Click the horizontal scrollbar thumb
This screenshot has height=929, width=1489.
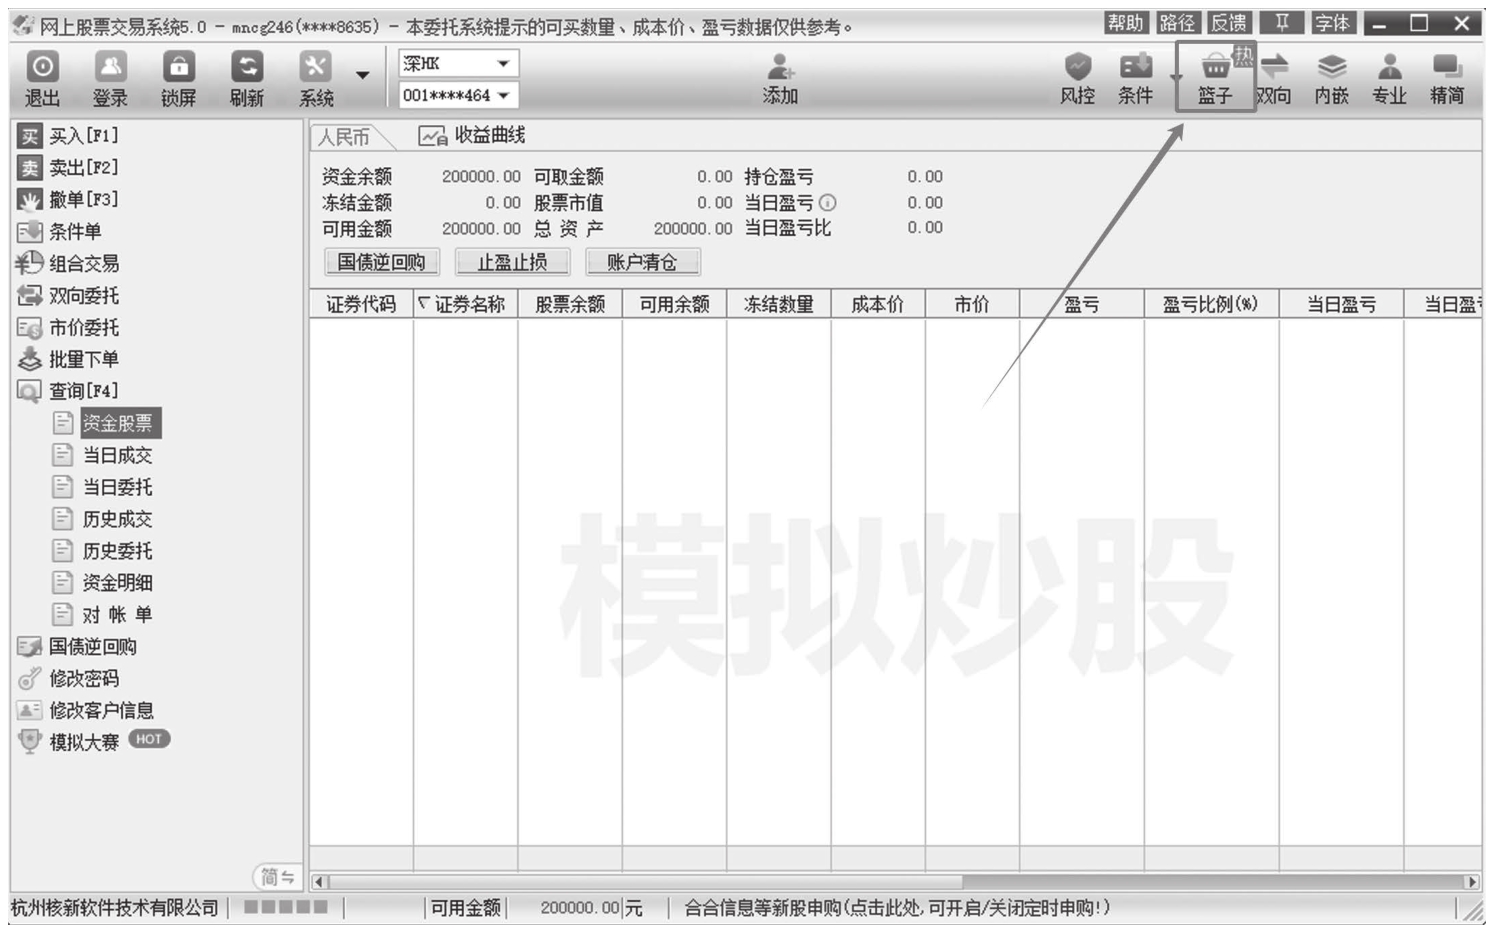click(646, 882)
